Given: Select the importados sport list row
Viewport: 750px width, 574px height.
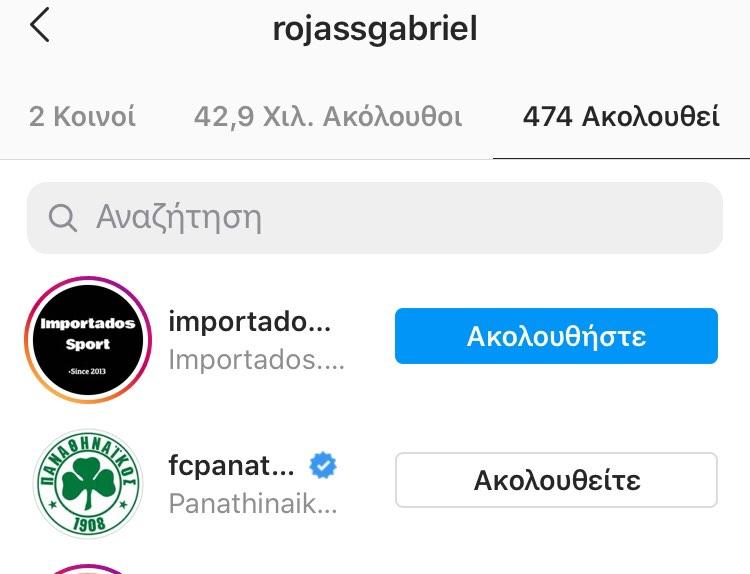Looking at the screenshot, I should [x=375, y=340].
